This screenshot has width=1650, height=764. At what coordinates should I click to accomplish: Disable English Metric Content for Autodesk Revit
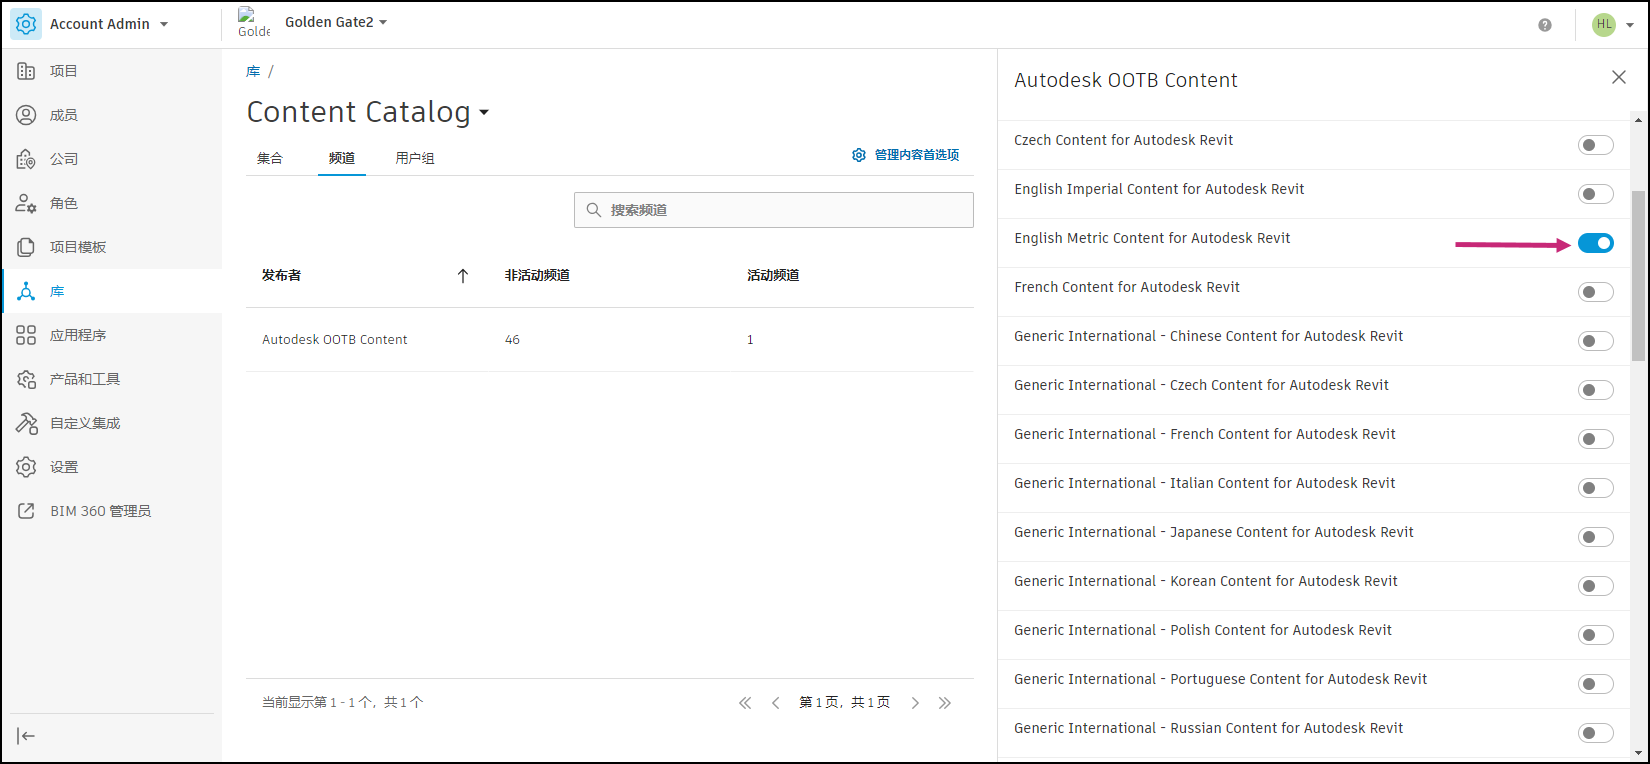(1596, 243)
